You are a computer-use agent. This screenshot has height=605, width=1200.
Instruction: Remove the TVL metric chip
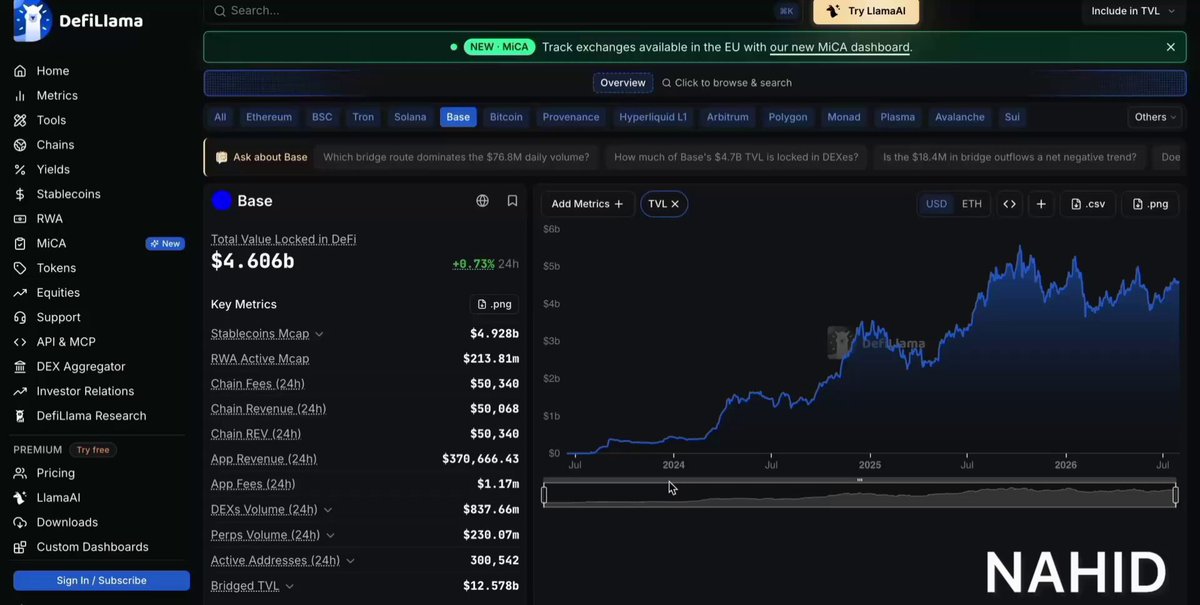[x=675, y=204]
